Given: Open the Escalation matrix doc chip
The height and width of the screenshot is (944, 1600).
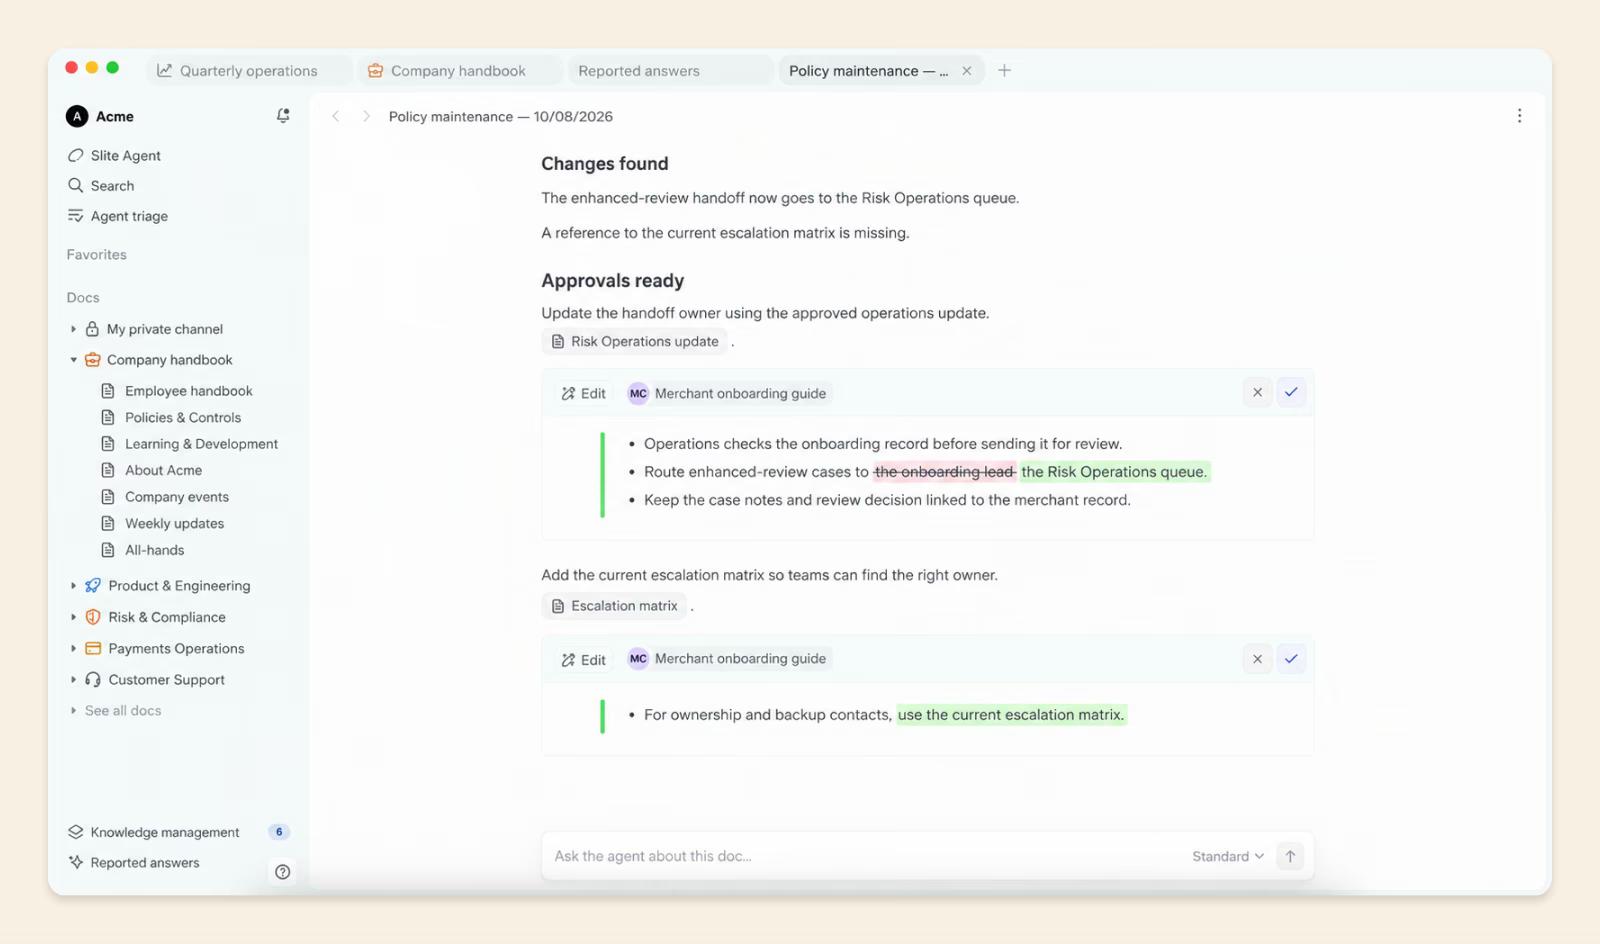Looking at the screenshot, I should (614, 606).
